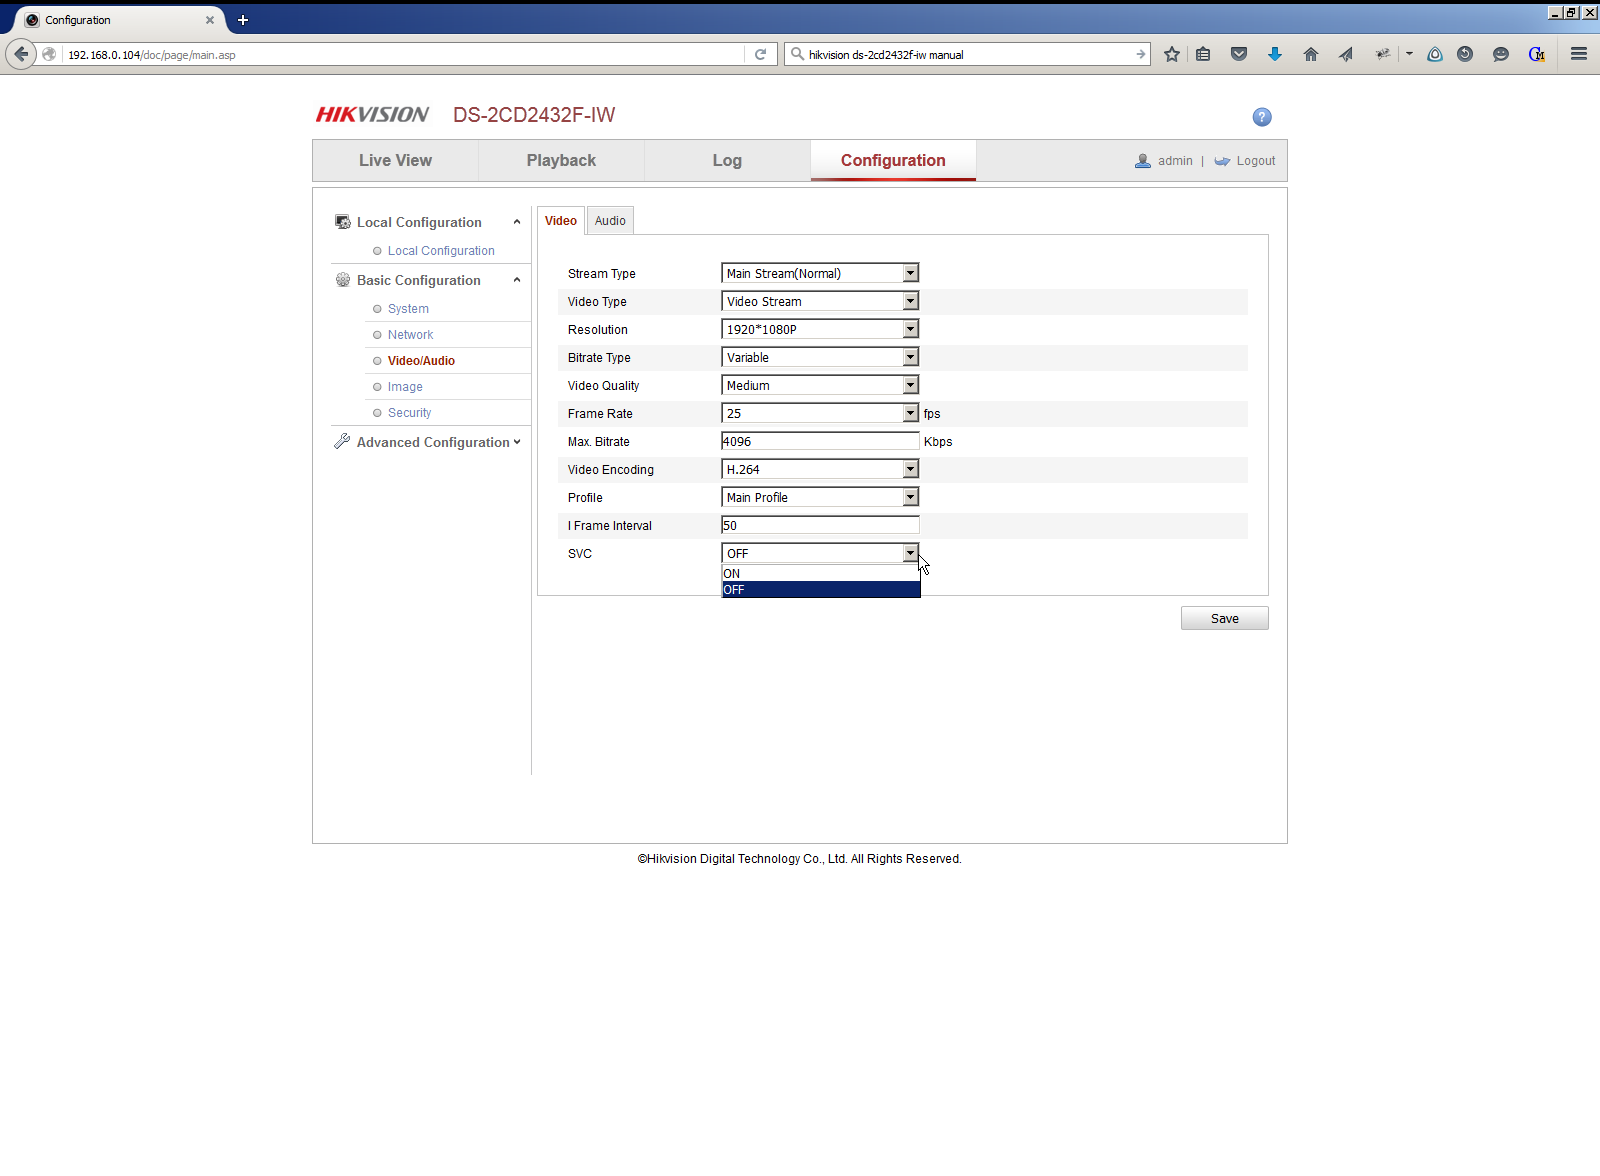The width and height of the screenshot is (1600, 1176).
Task: Open the Frame Rate dropdown
Action: [x=820, y=413]
